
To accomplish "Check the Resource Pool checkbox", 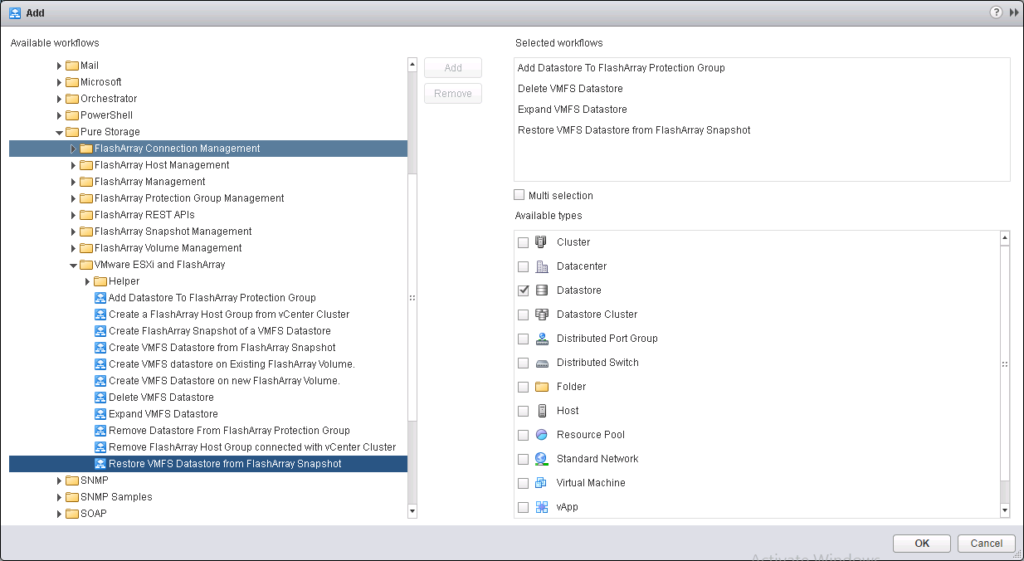I will [523, 435].
